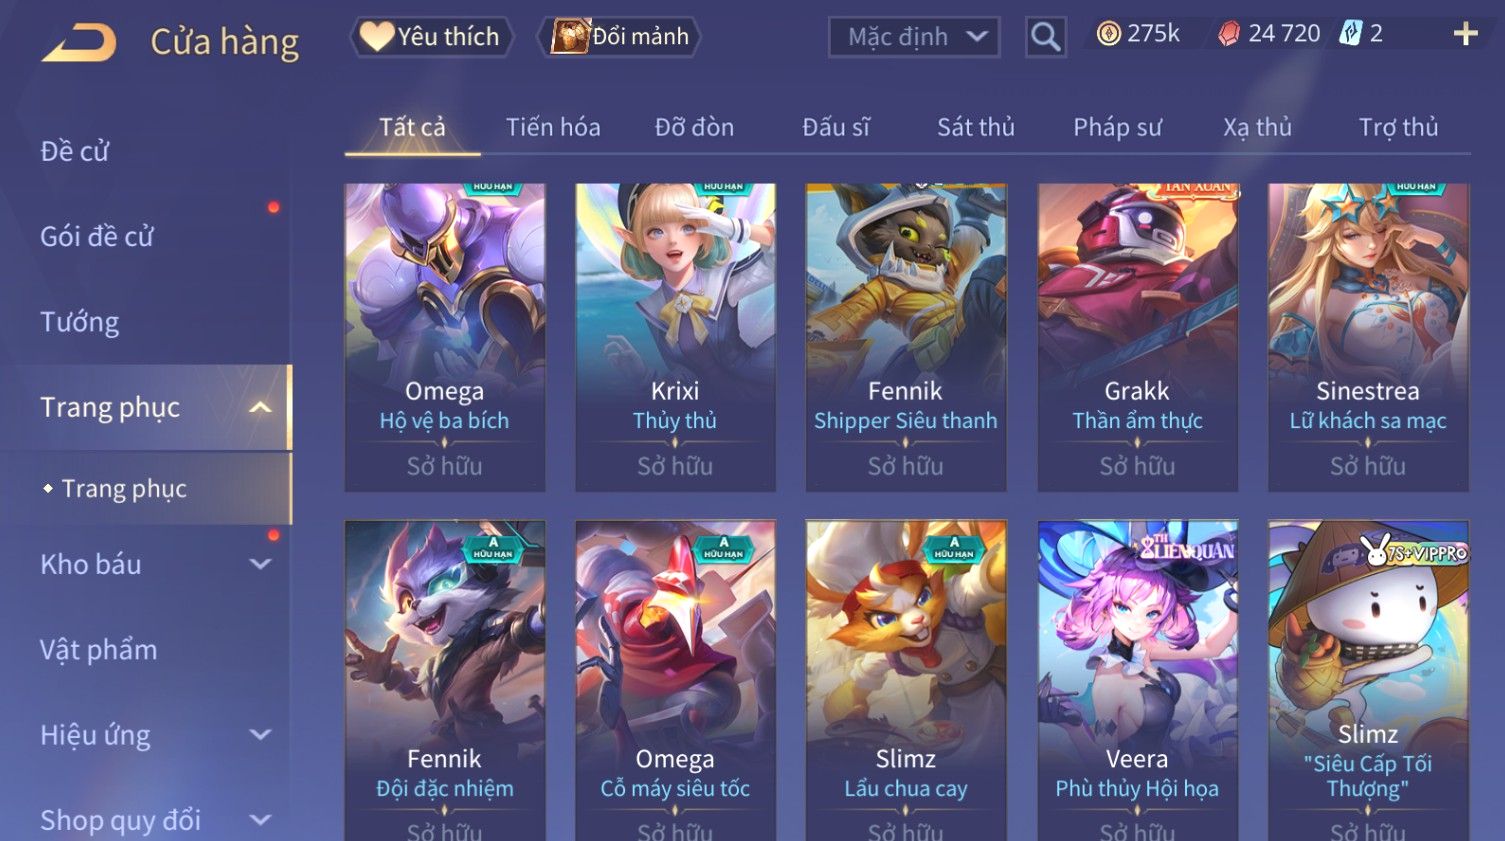Open the search magnifier icon
Screen dimensions: 1505x841
(x=1045, y=37)
